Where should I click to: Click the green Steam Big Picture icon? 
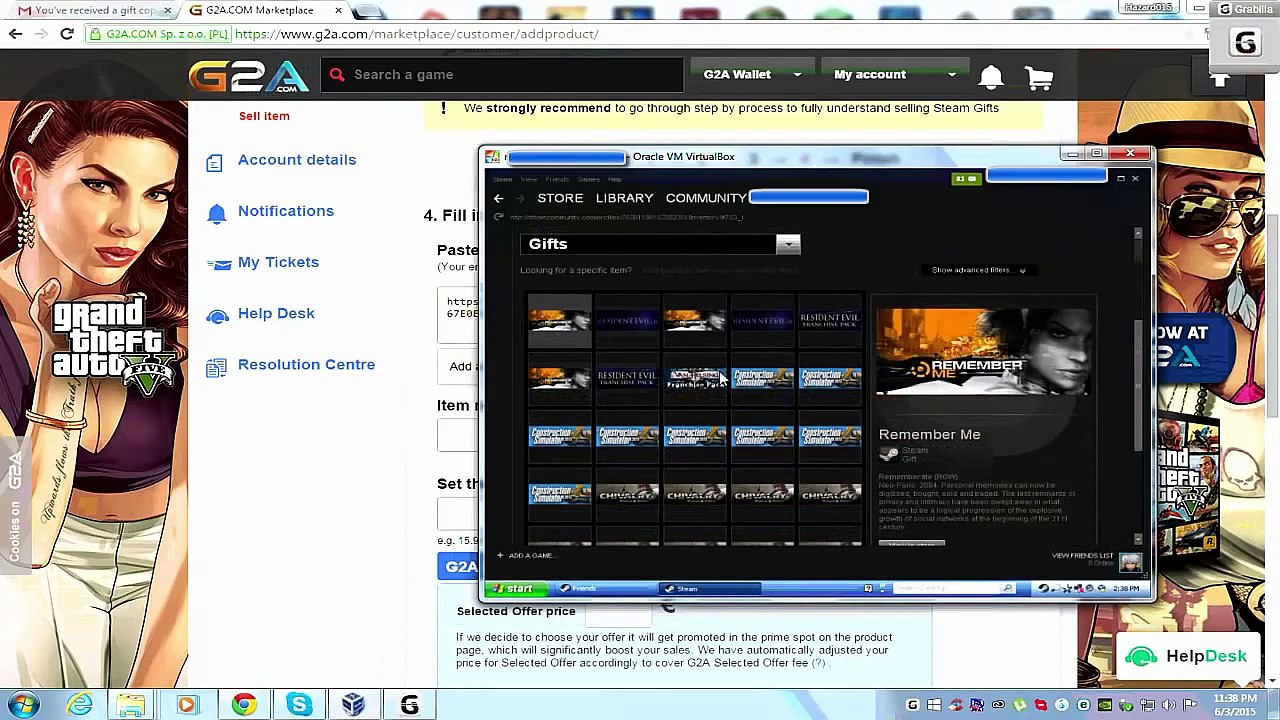coord(965,179)
